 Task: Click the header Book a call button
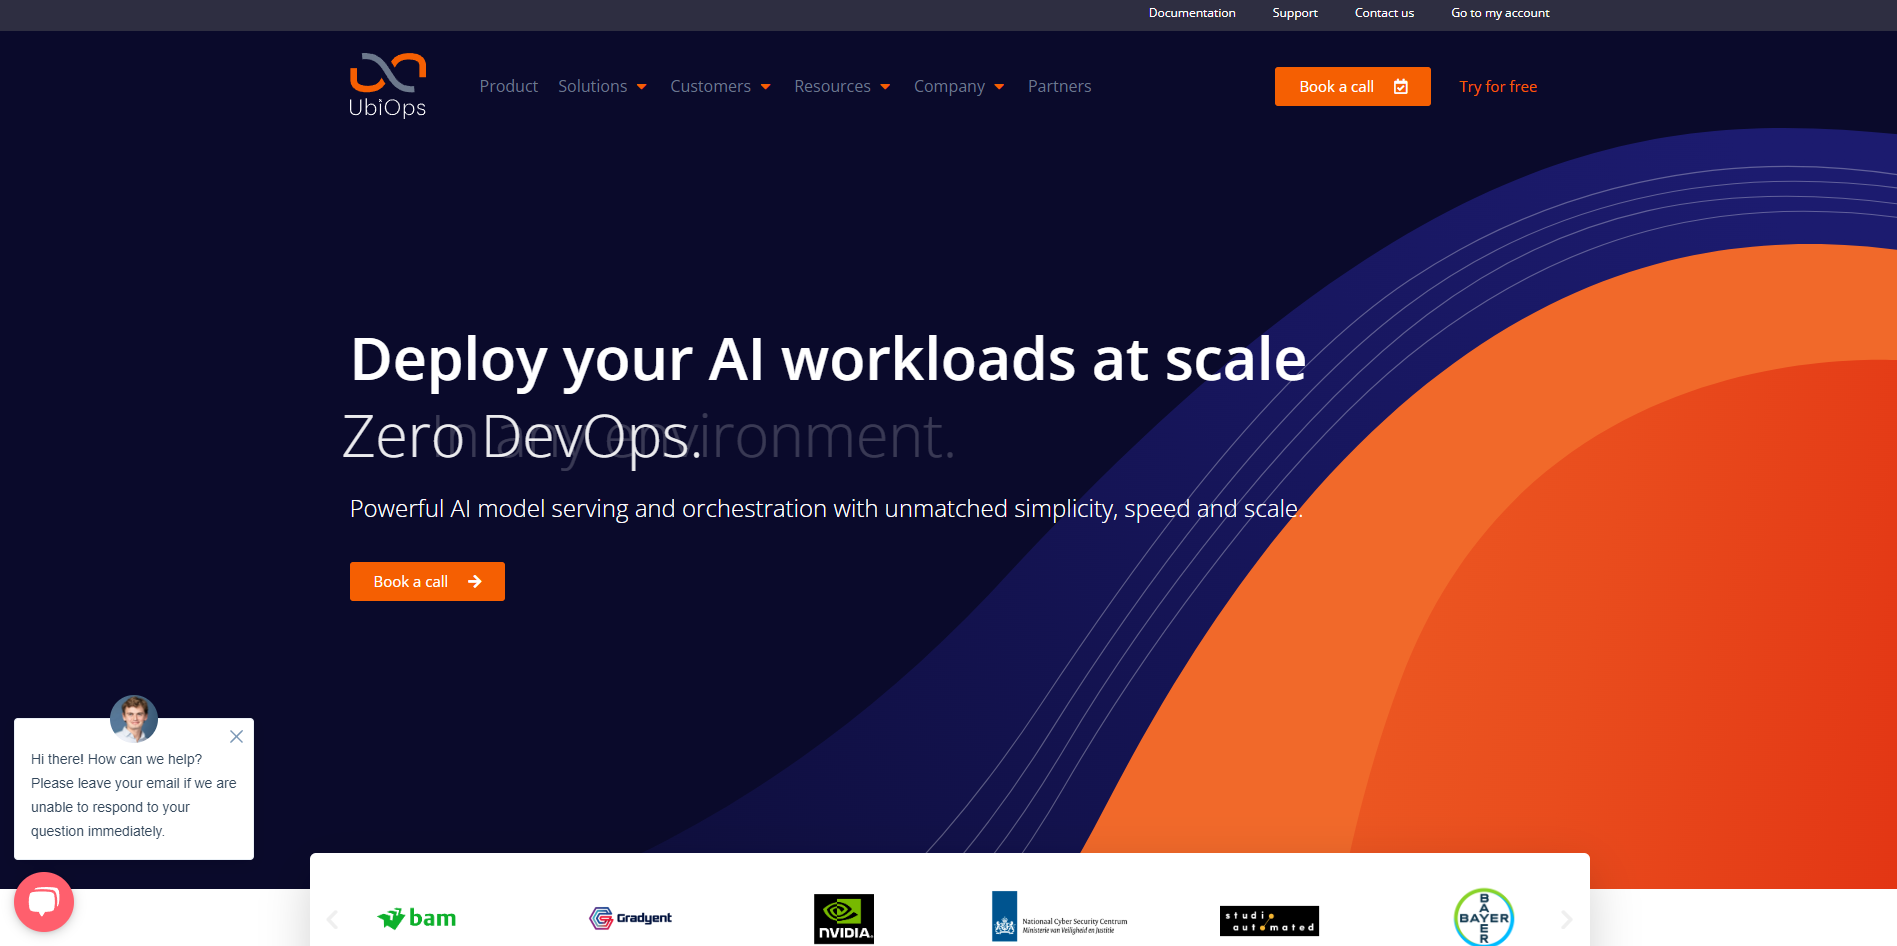click(x=1352, y=87)
